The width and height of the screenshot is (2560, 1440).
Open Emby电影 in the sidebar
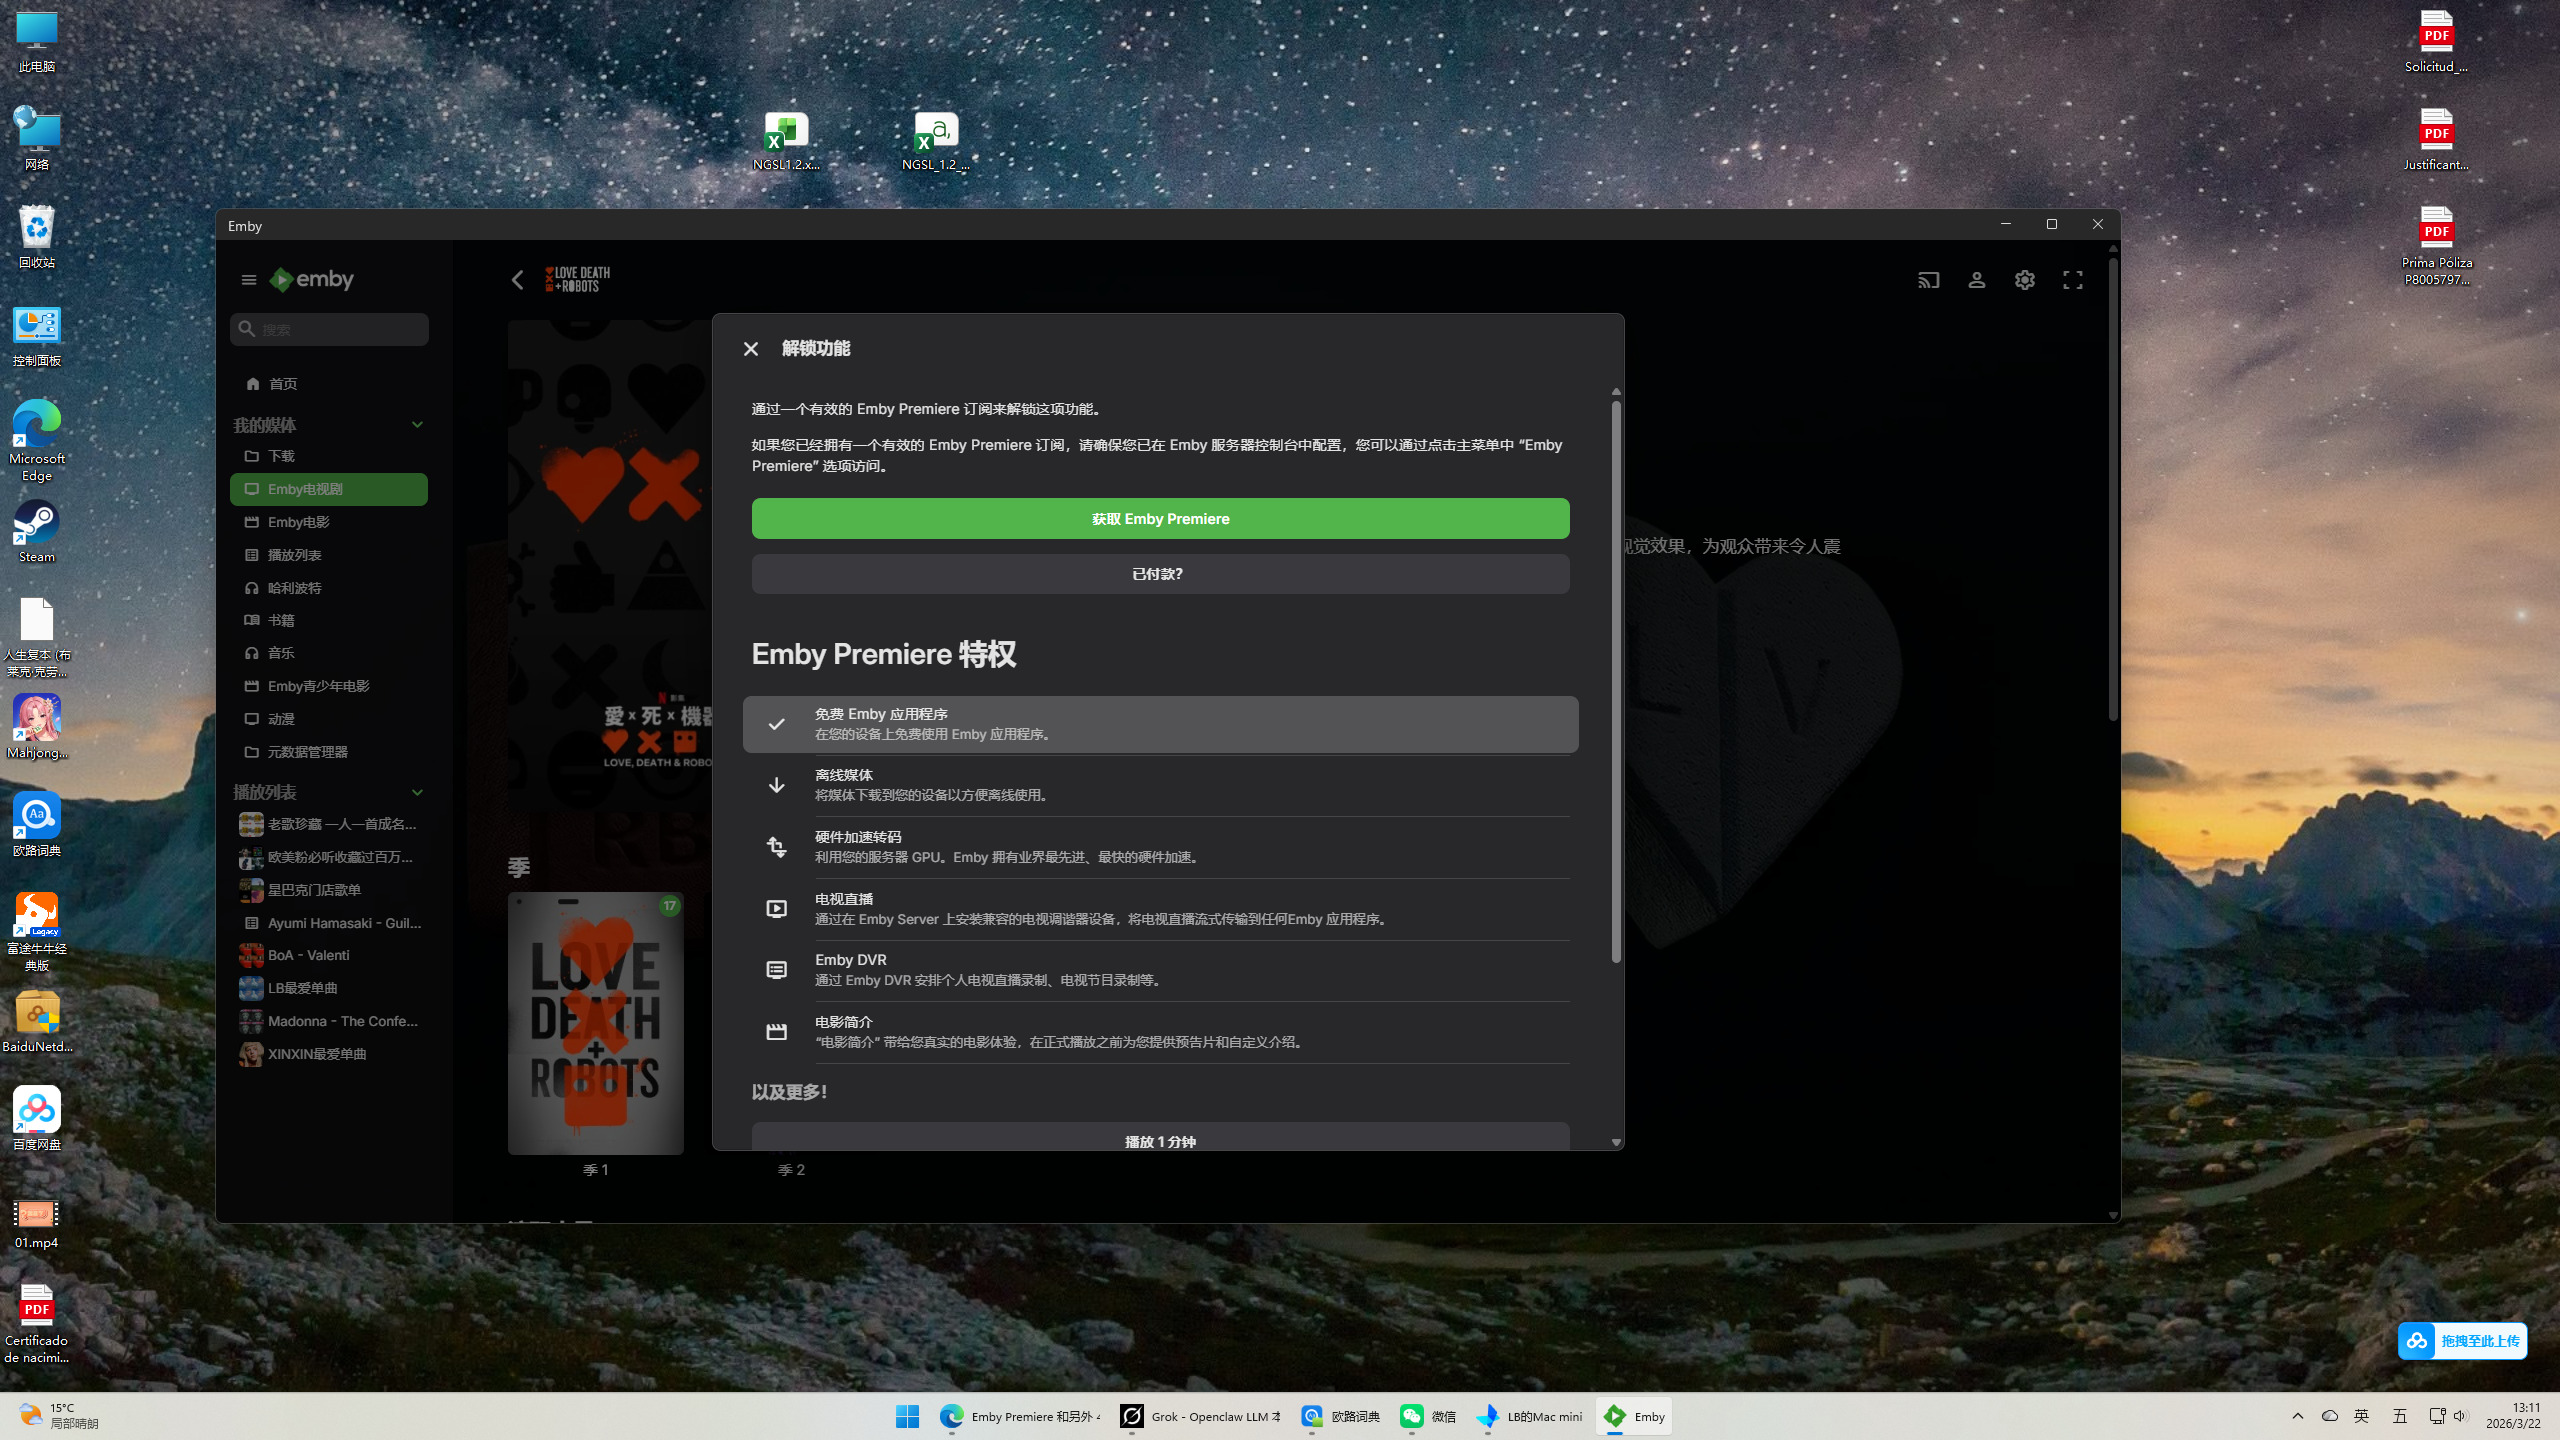tap(299, 522)
